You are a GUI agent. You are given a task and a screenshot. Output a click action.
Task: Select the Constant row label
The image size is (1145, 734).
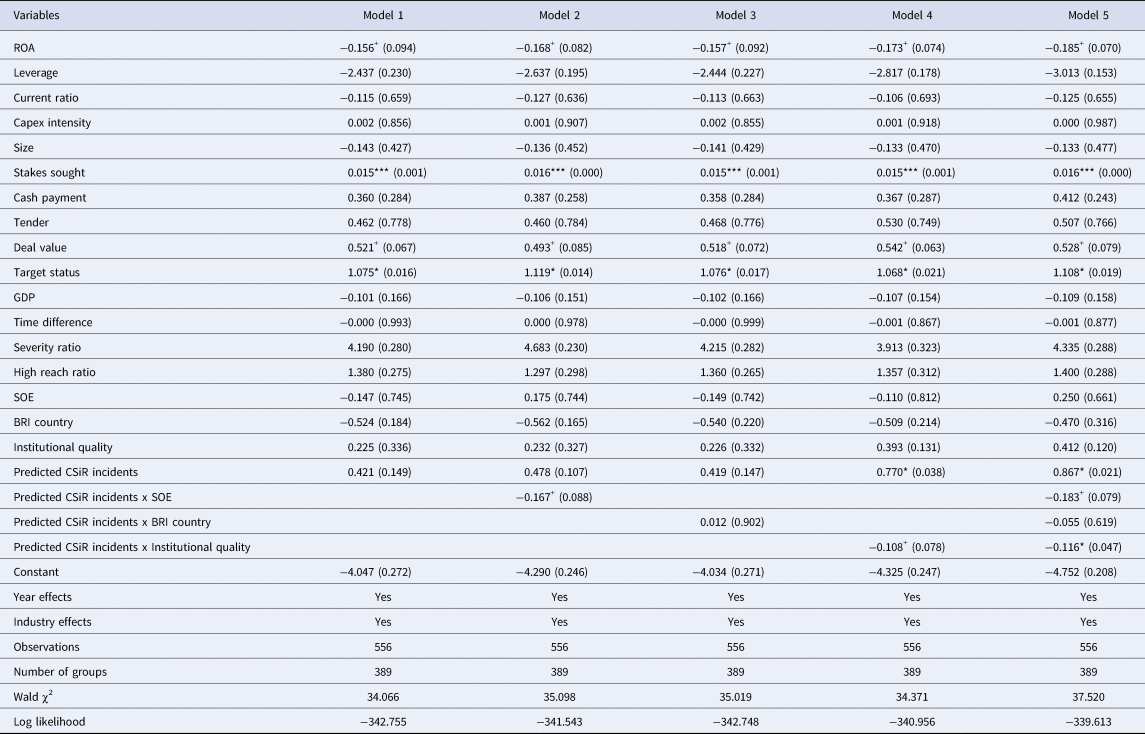(x=38, y=572)
